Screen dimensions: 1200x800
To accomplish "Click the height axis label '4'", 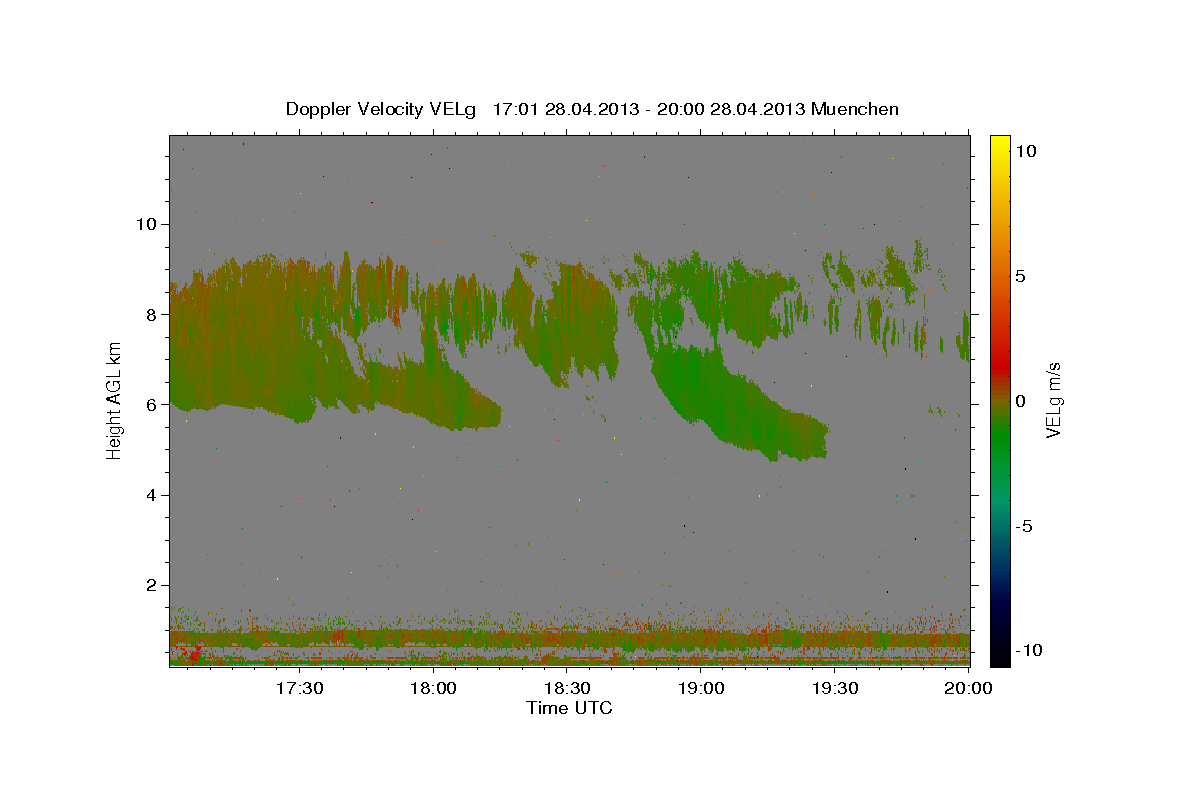I will point(150,495).
